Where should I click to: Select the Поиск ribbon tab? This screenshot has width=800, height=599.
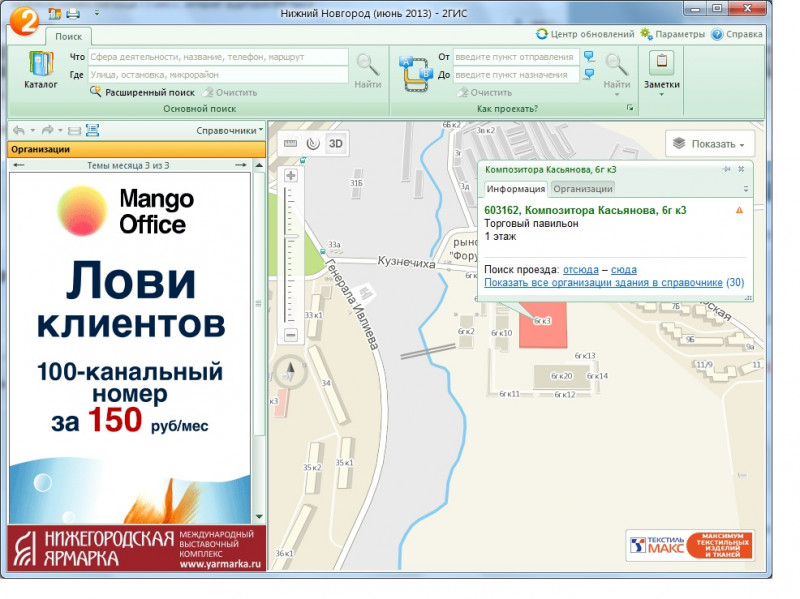pos(69,36)
